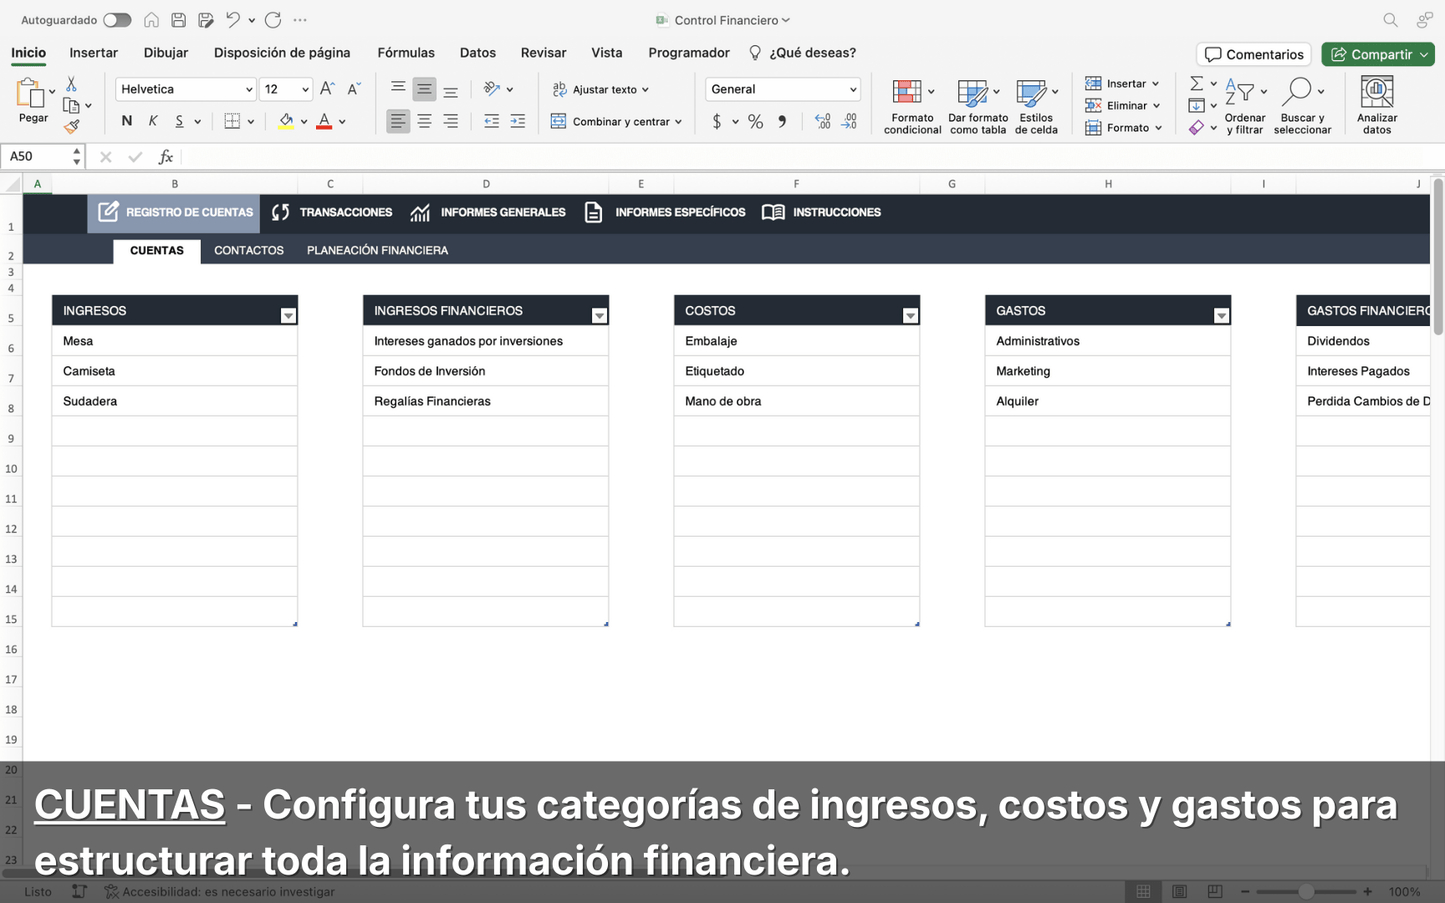Apply percentage number format
The image size is (1445, 903).
tap(755, 121)
